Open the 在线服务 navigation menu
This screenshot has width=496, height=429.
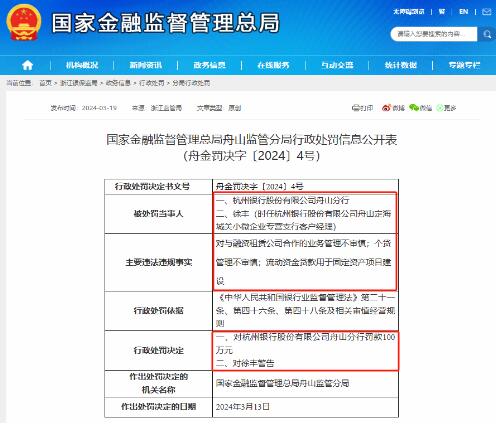[273, 65]
